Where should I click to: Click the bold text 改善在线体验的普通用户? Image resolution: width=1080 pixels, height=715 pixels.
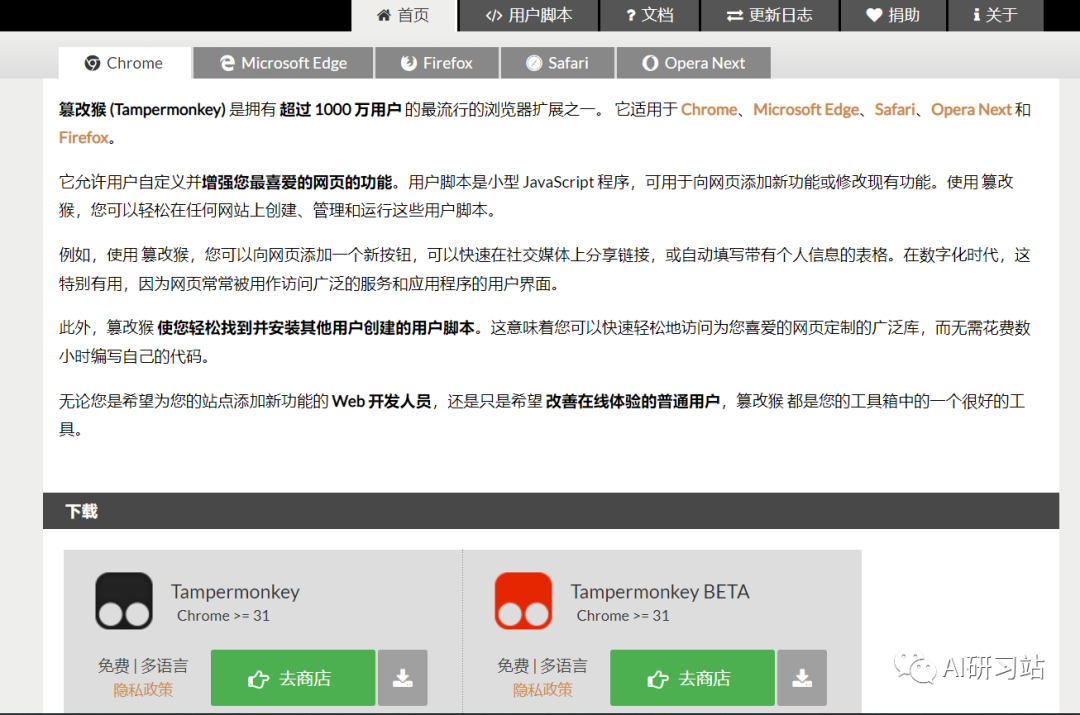[633, 402]
